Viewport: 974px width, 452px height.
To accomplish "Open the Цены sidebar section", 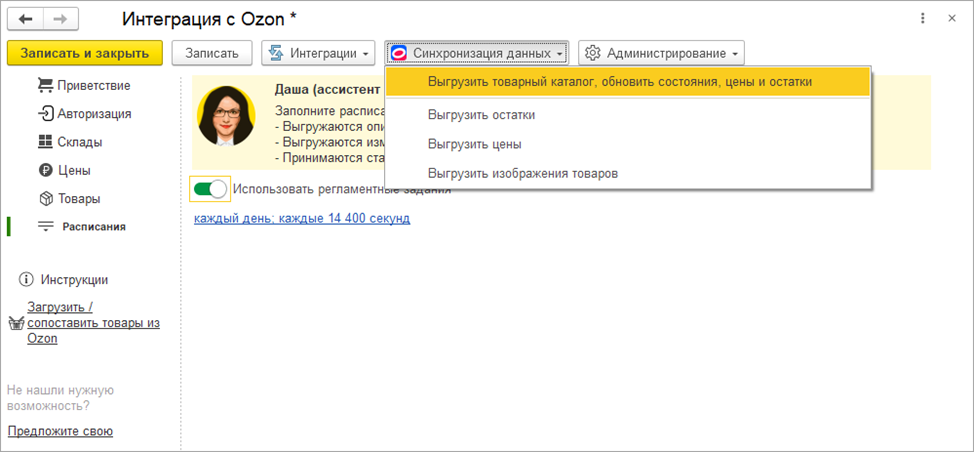I will point(73,170).
